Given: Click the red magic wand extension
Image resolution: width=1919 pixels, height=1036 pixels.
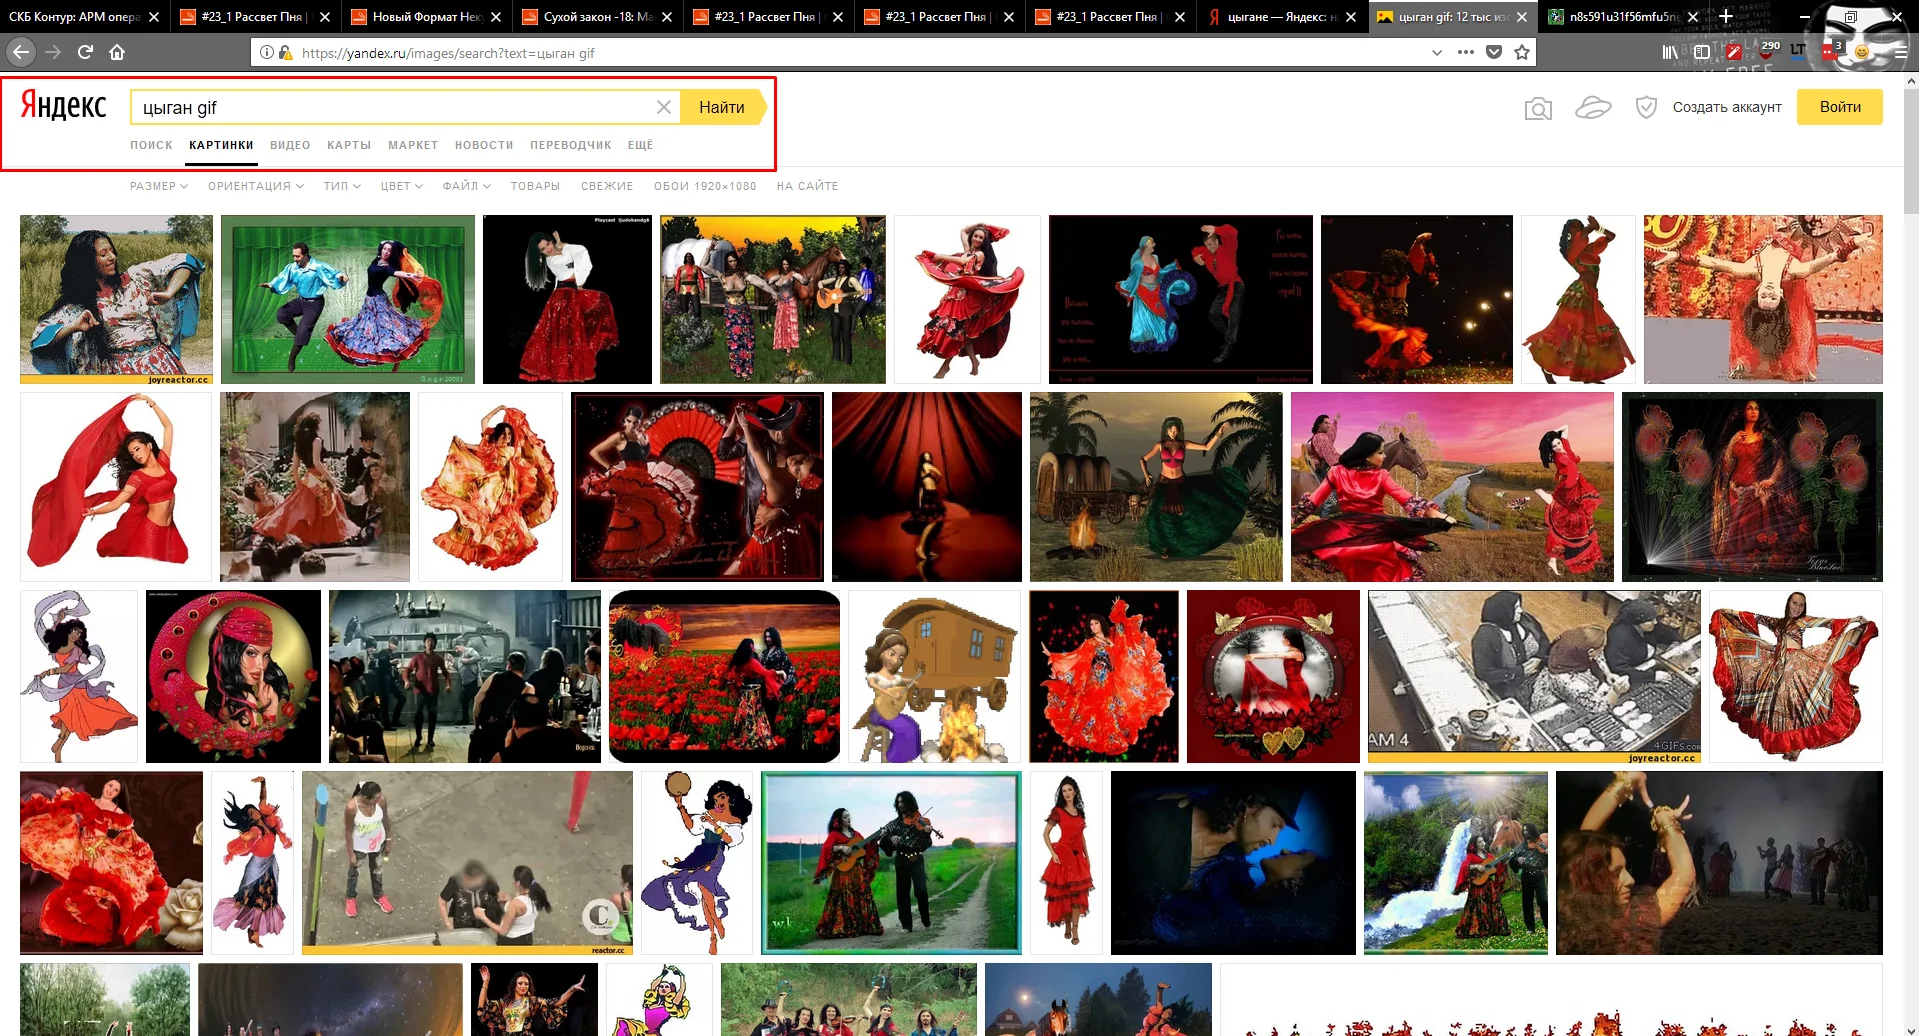Looking at the screenshot, I should pos(1734,52).
